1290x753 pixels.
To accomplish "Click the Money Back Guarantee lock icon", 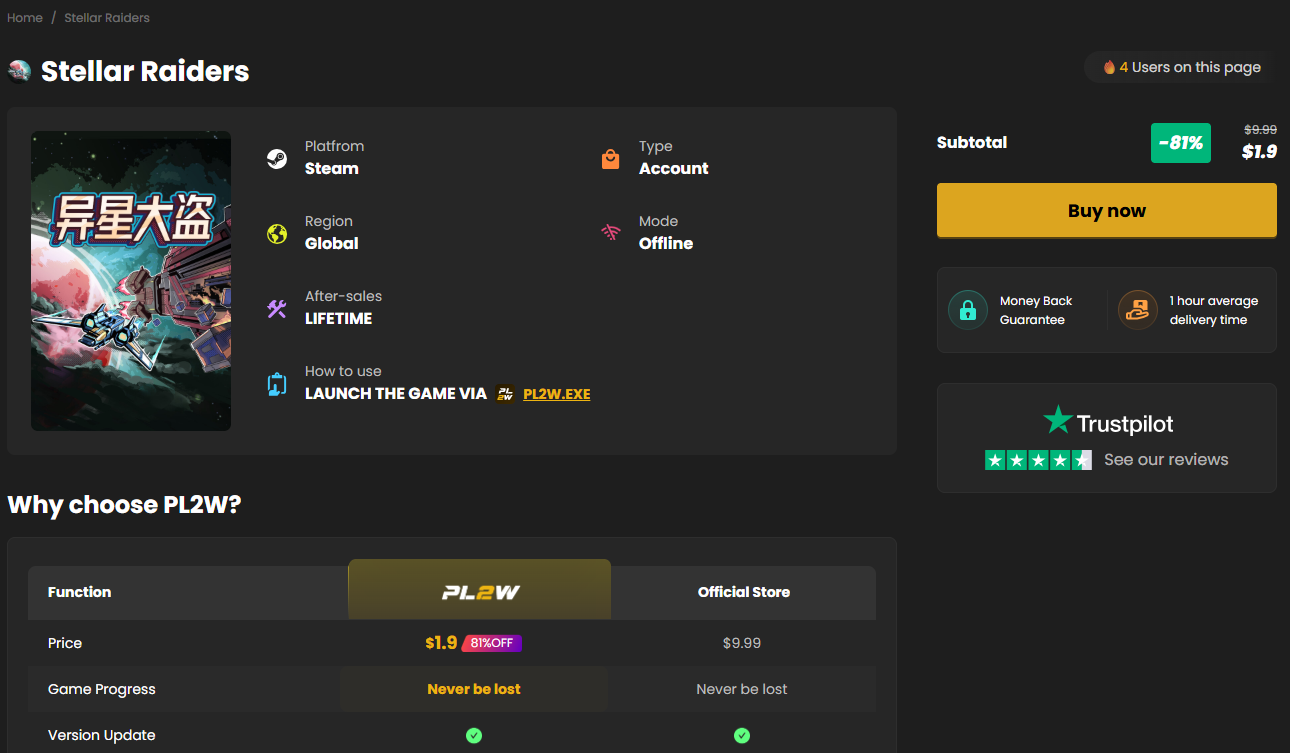I will tap(967, 310).
